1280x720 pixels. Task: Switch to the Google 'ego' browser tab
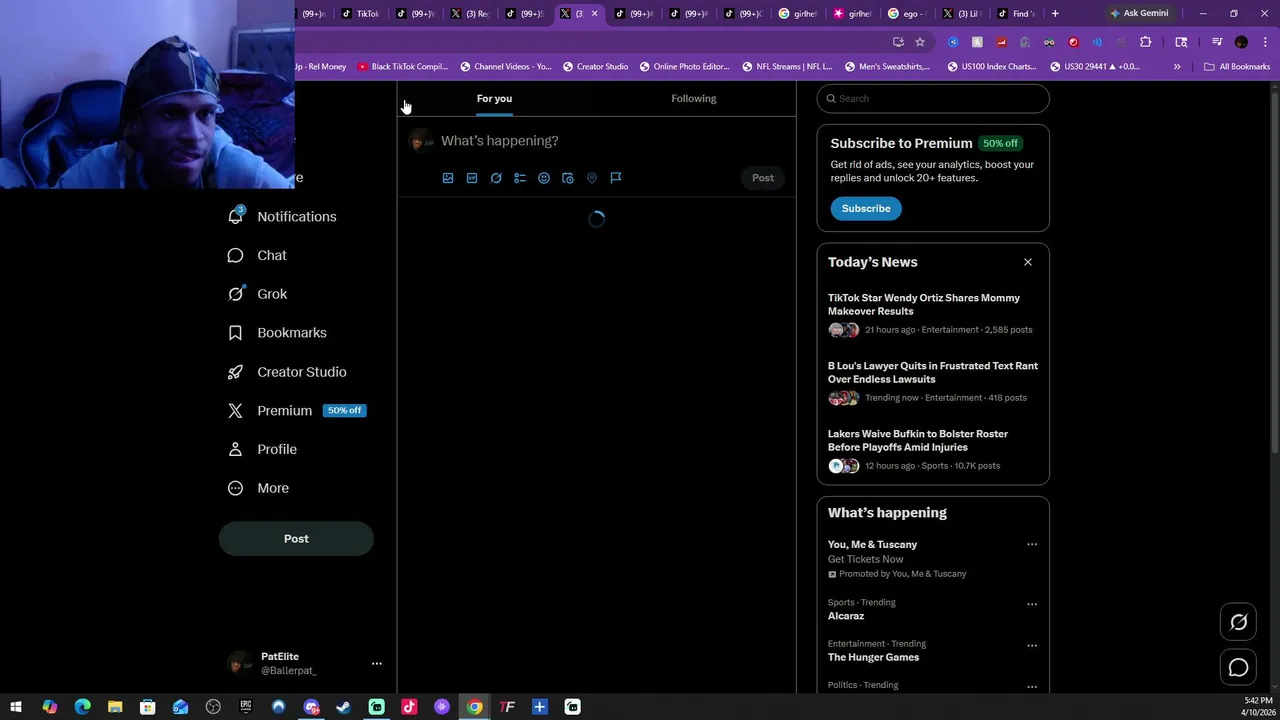tap(909, 14)
